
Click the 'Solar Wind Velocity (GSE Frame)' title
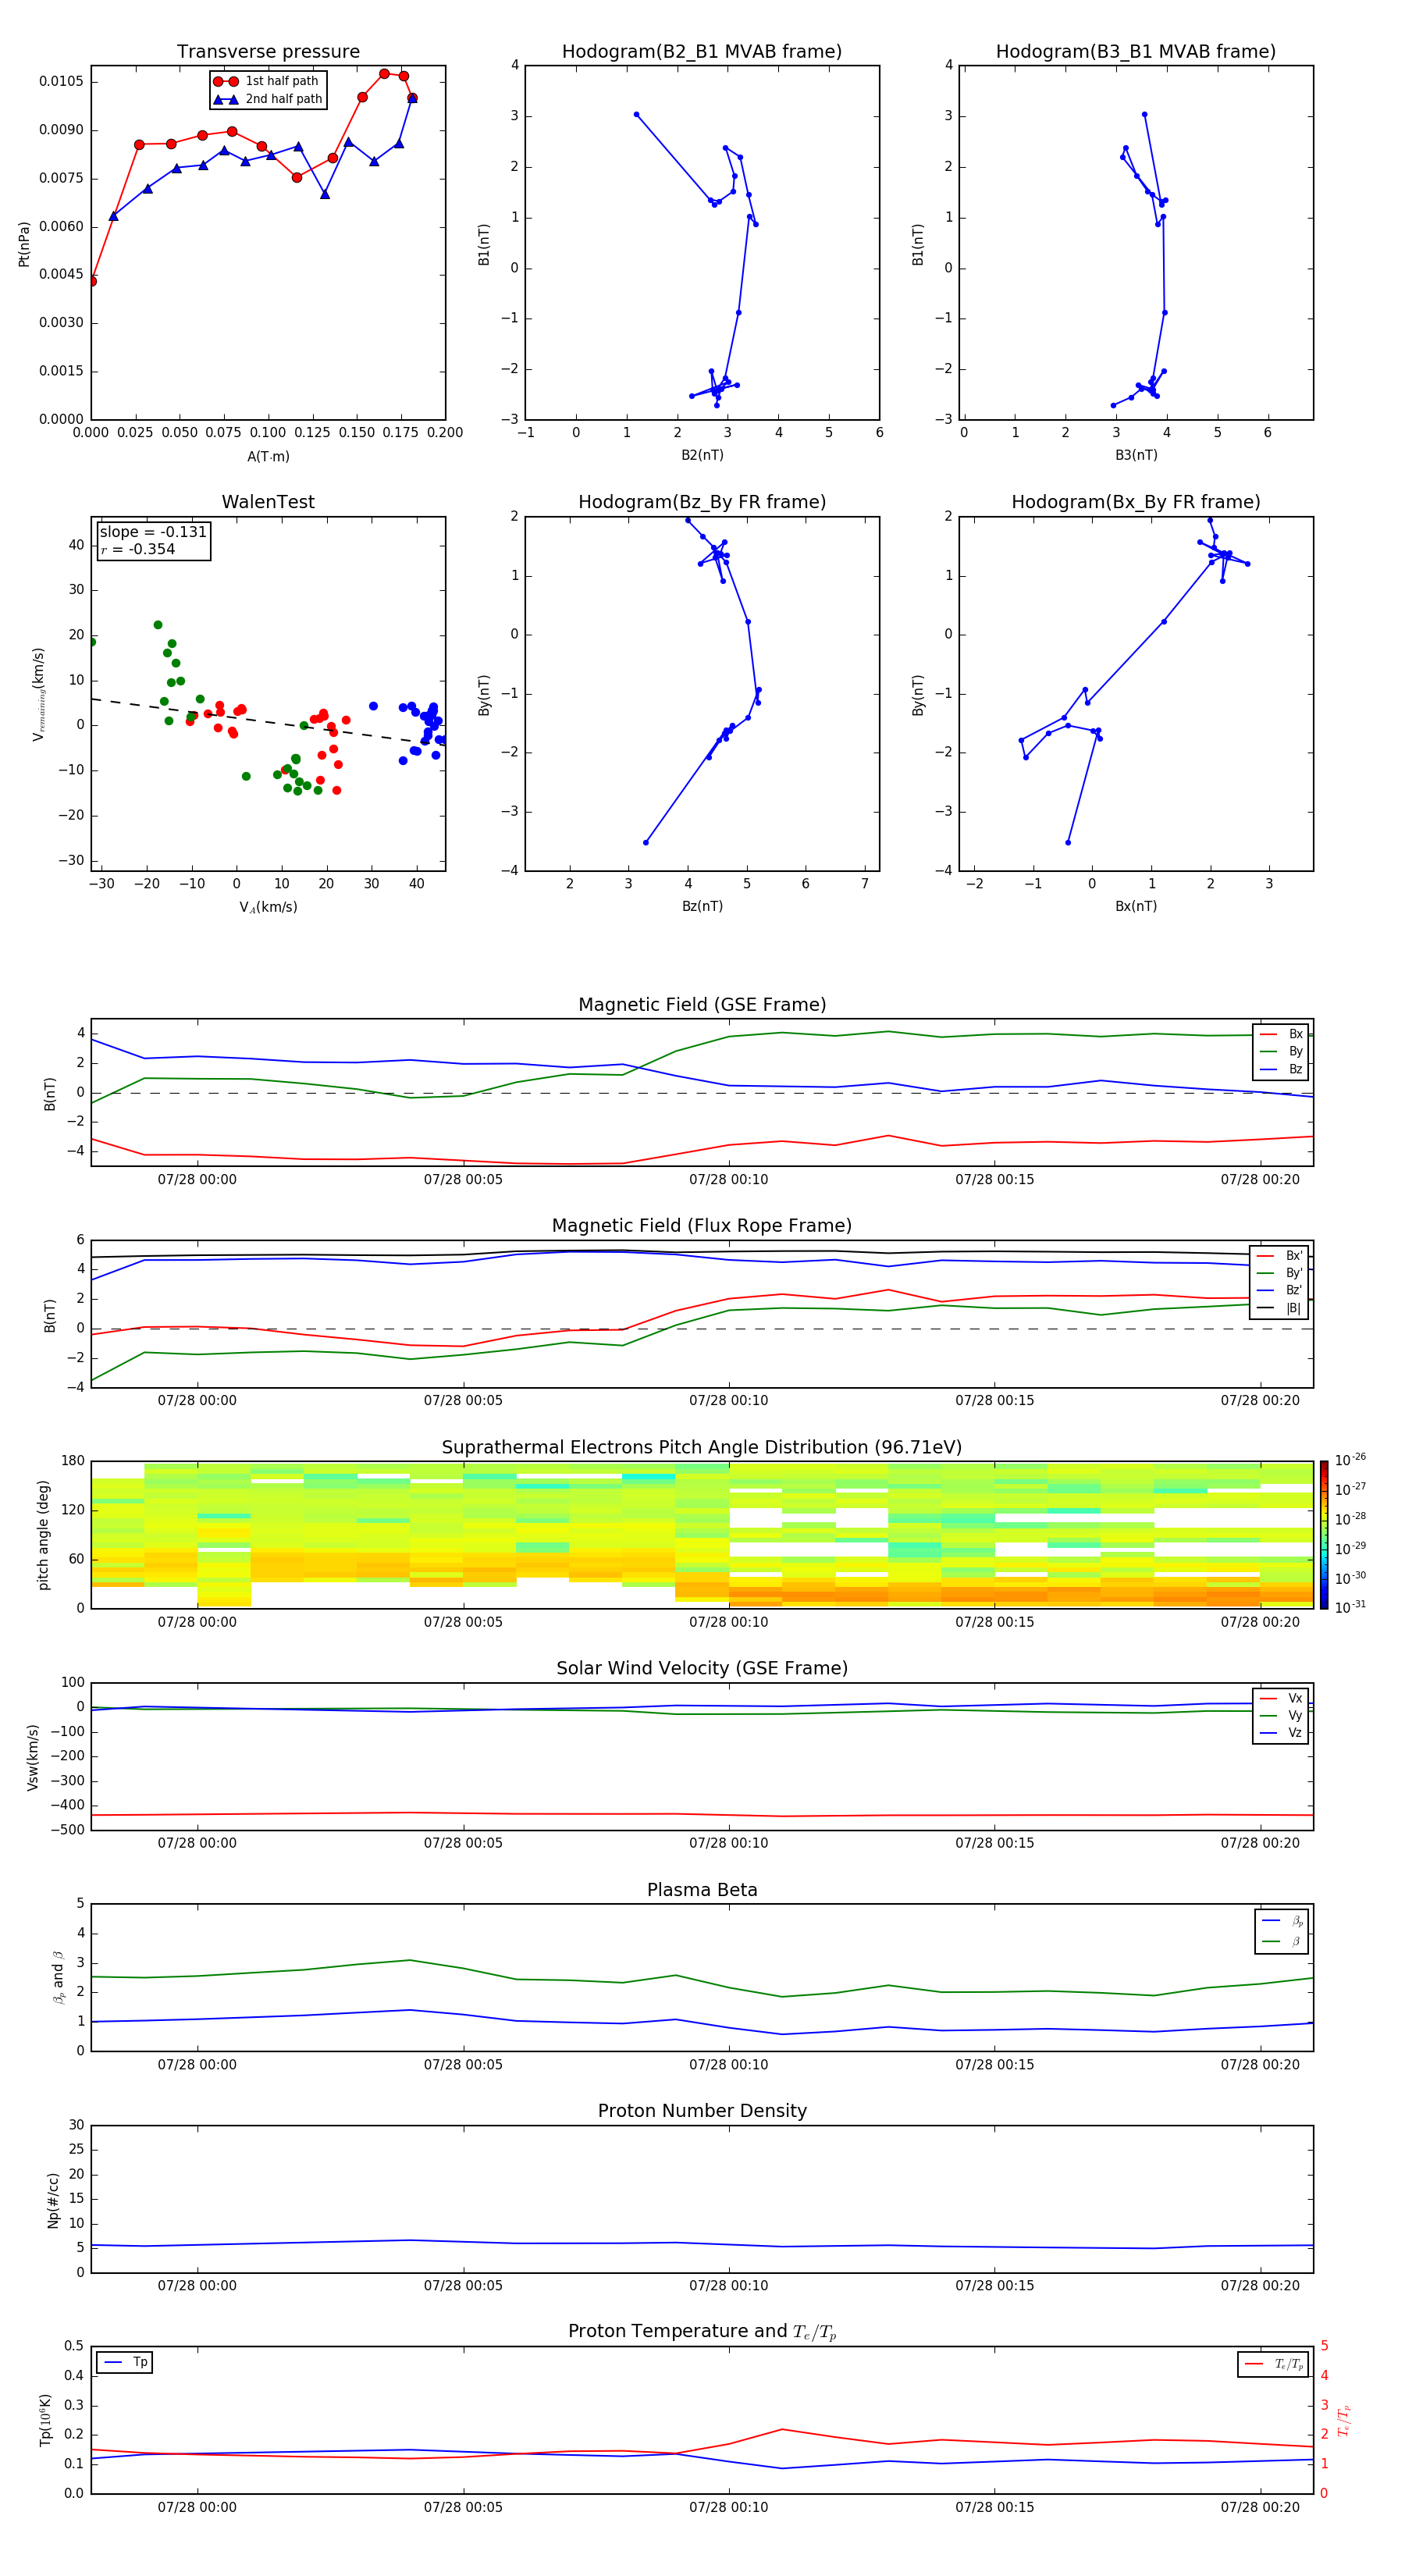[702, 1668]
